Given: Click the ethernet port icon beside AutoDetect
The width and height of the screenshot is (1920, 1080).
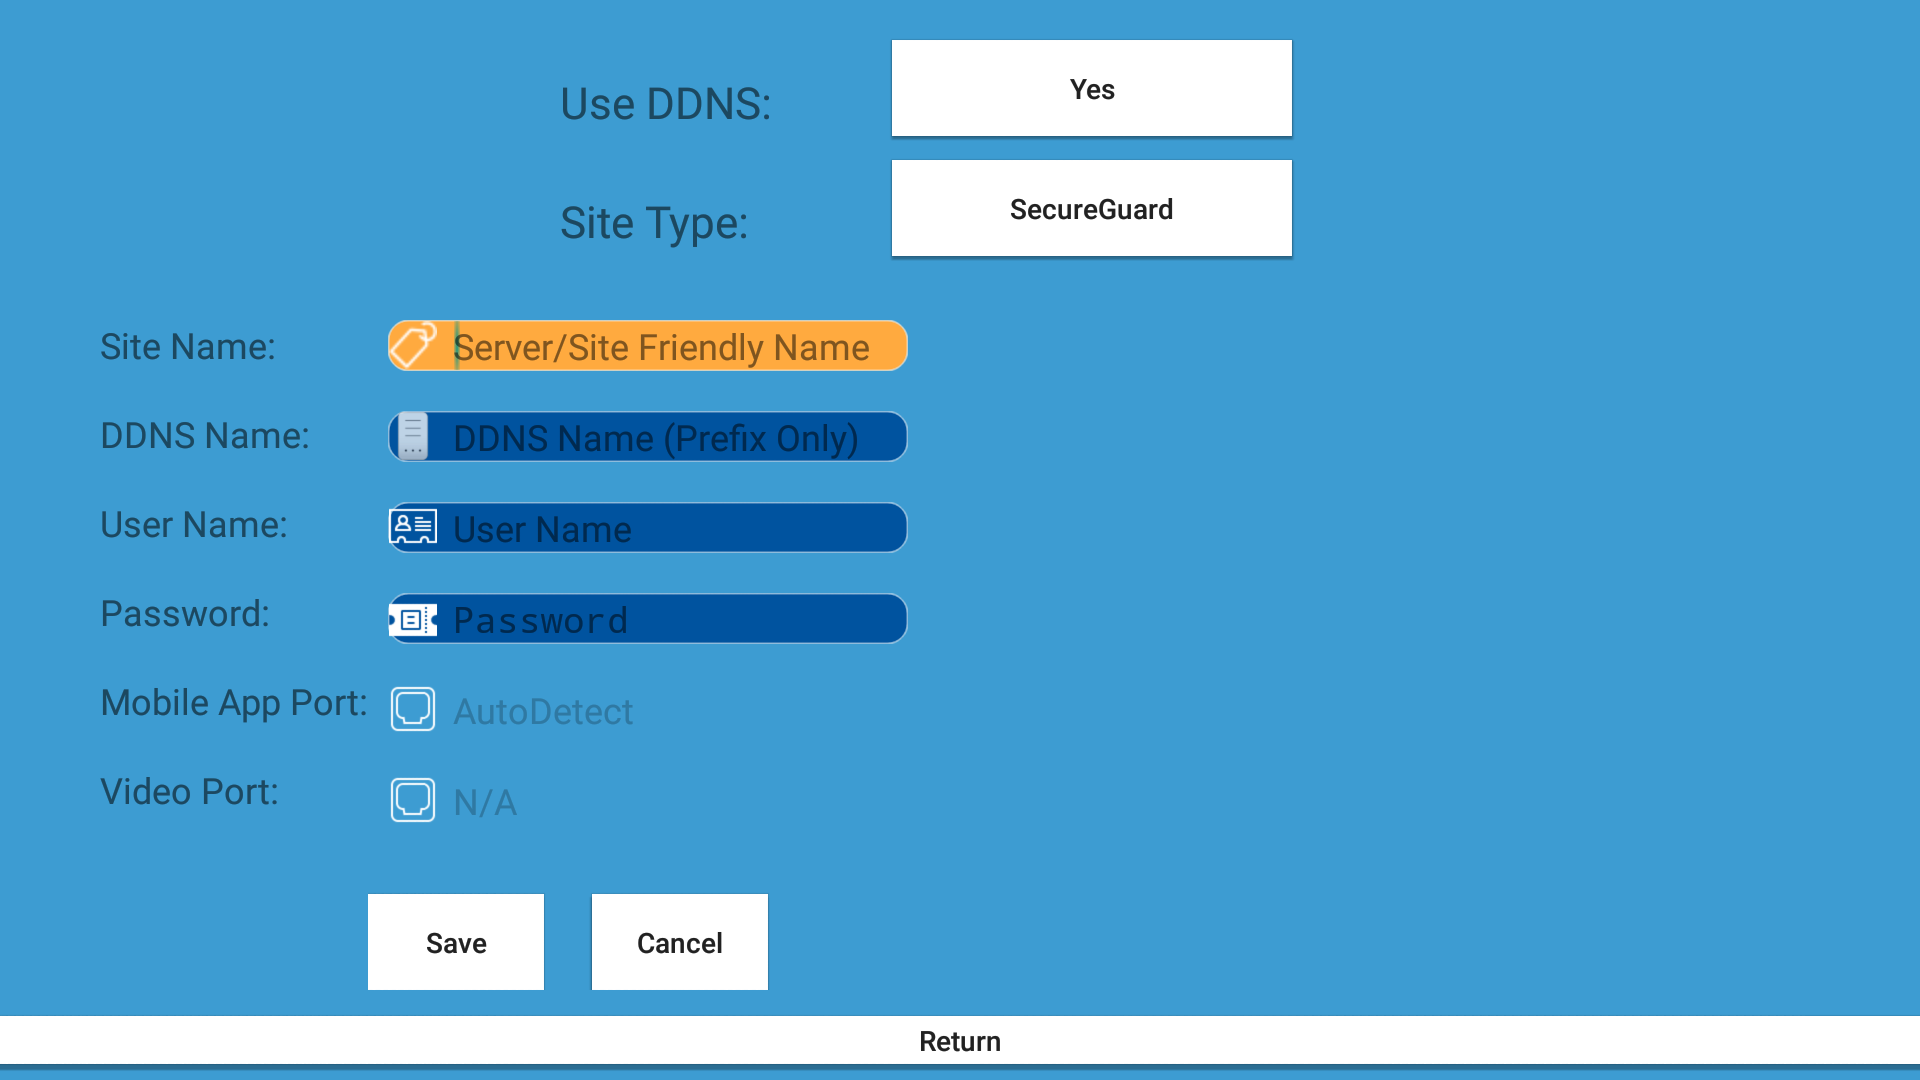Looking at the screenshot, I should coord(413,709).
